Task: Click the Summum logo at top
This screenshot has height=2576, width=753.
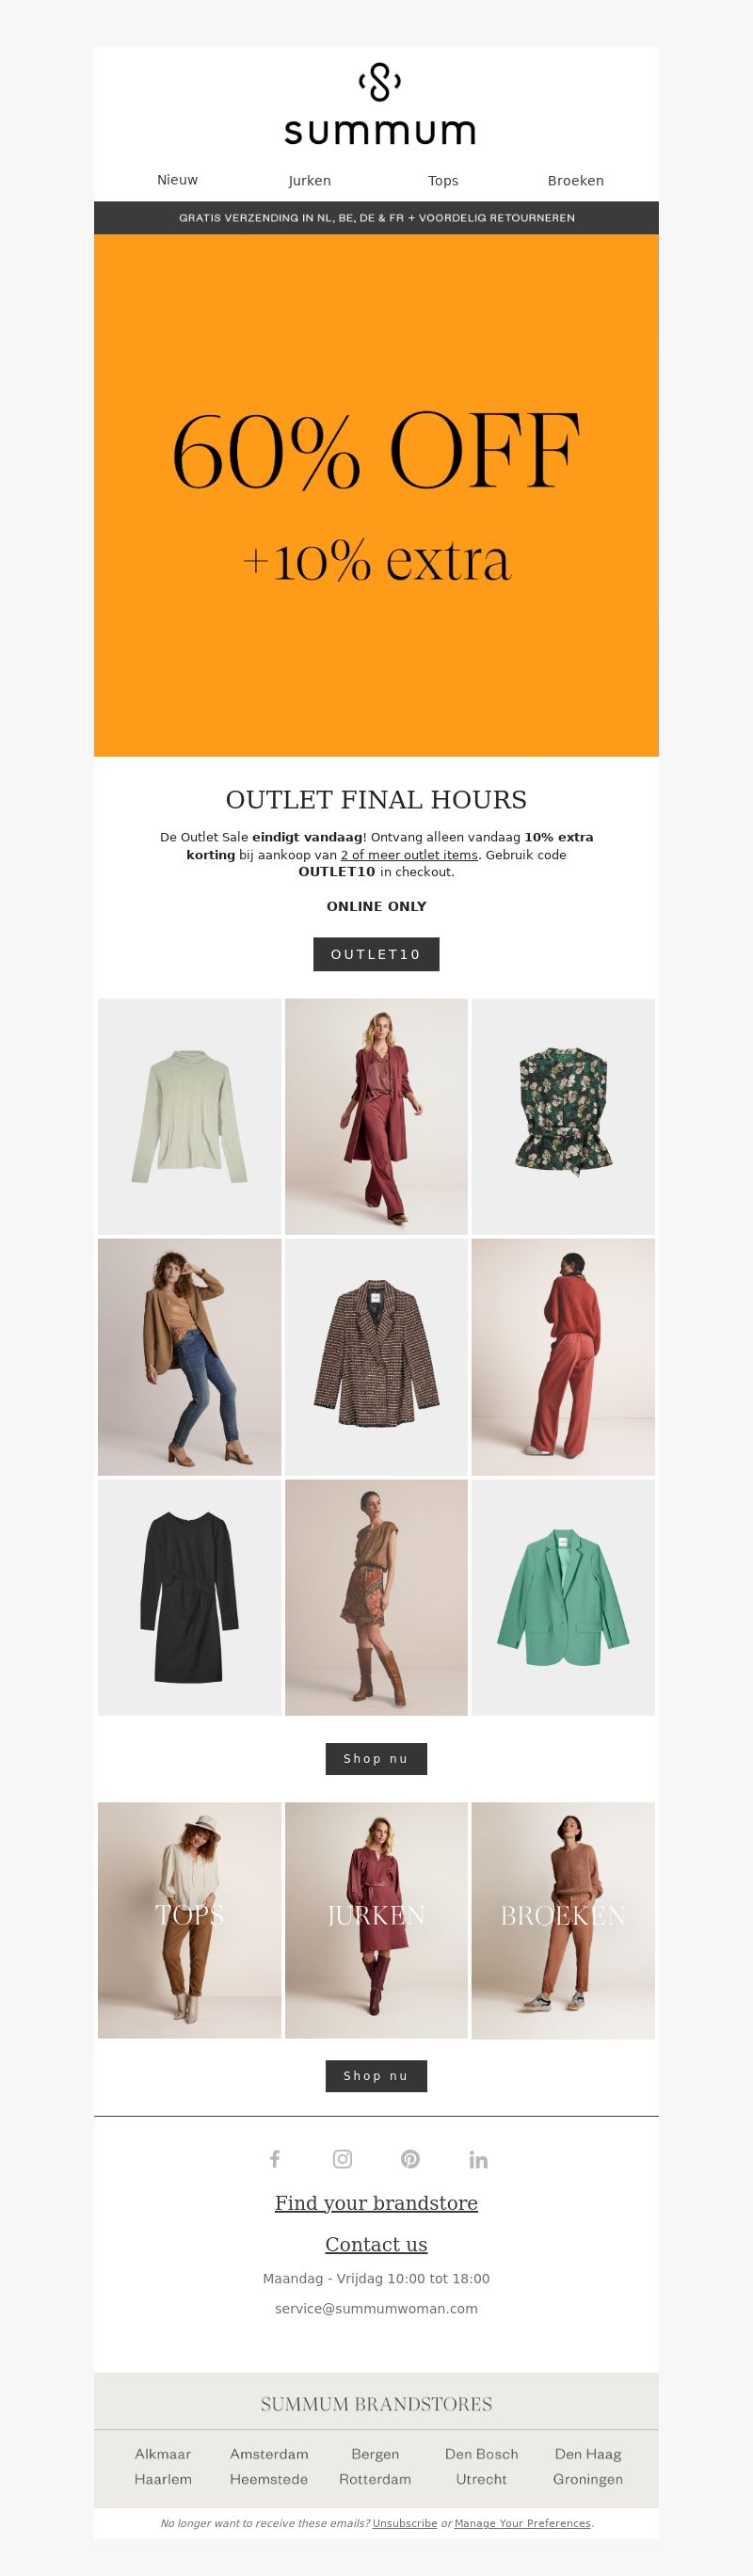Action: [379, 104]
